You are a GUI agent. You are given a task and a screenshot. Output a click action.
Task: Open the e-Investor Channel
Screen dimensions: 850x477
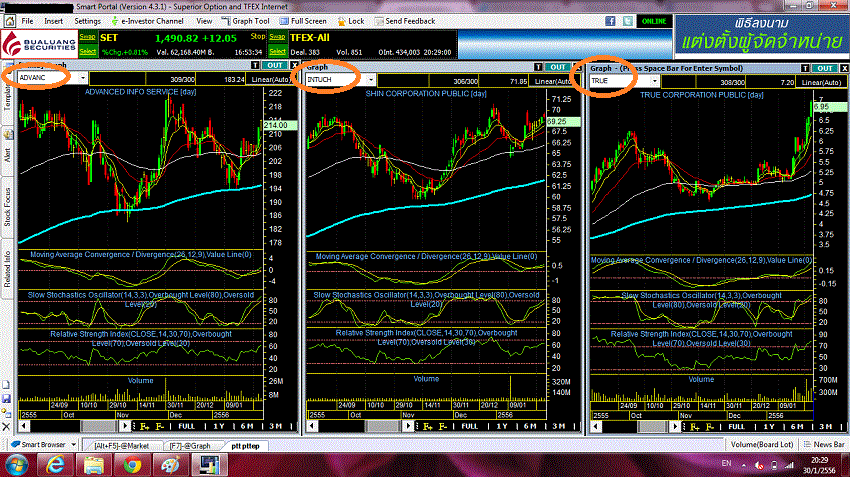(x=147, y=21)
